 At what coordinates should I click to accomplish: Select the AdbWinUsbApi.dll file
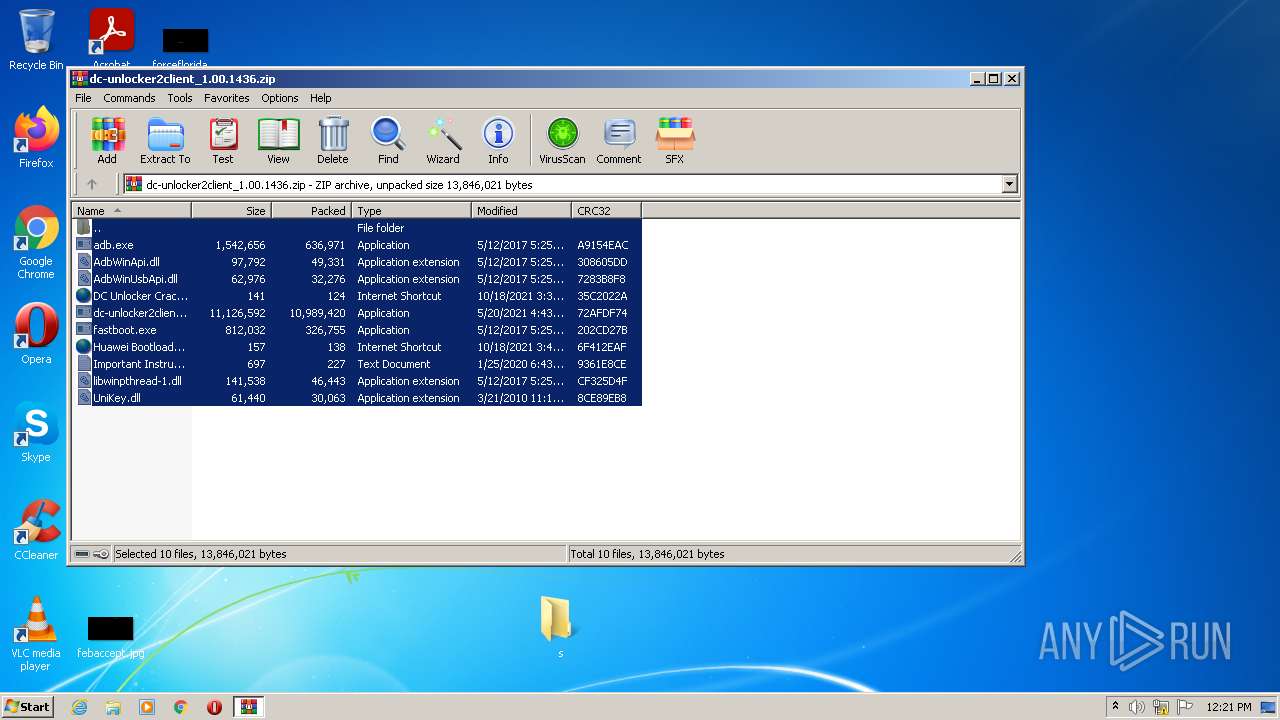pyautogui.click(x=357, y=279)
